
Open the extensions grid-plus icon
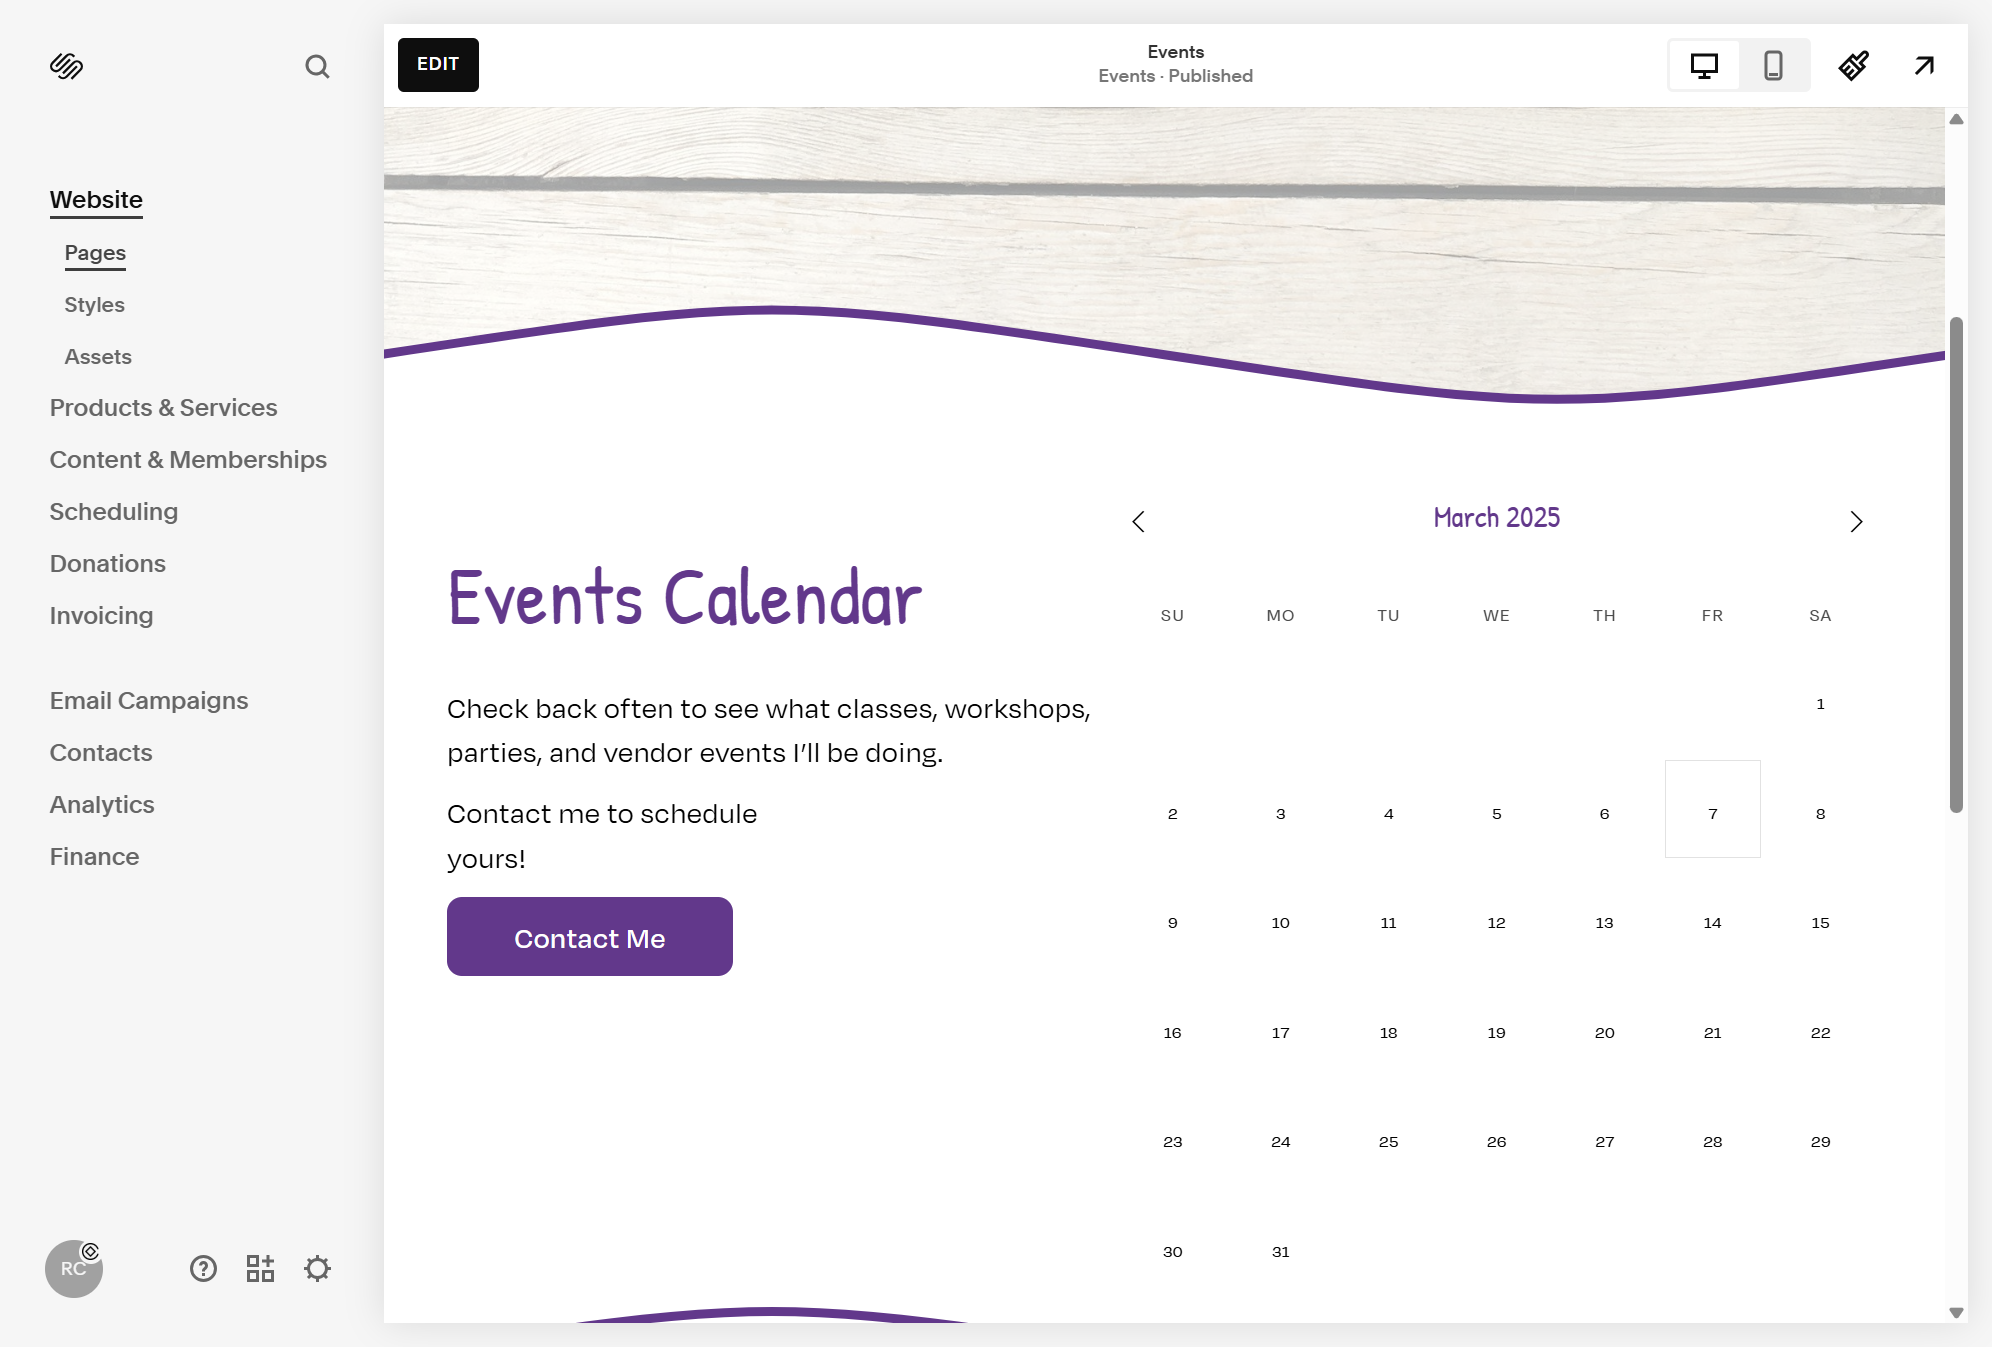(x=260, y=1269)
